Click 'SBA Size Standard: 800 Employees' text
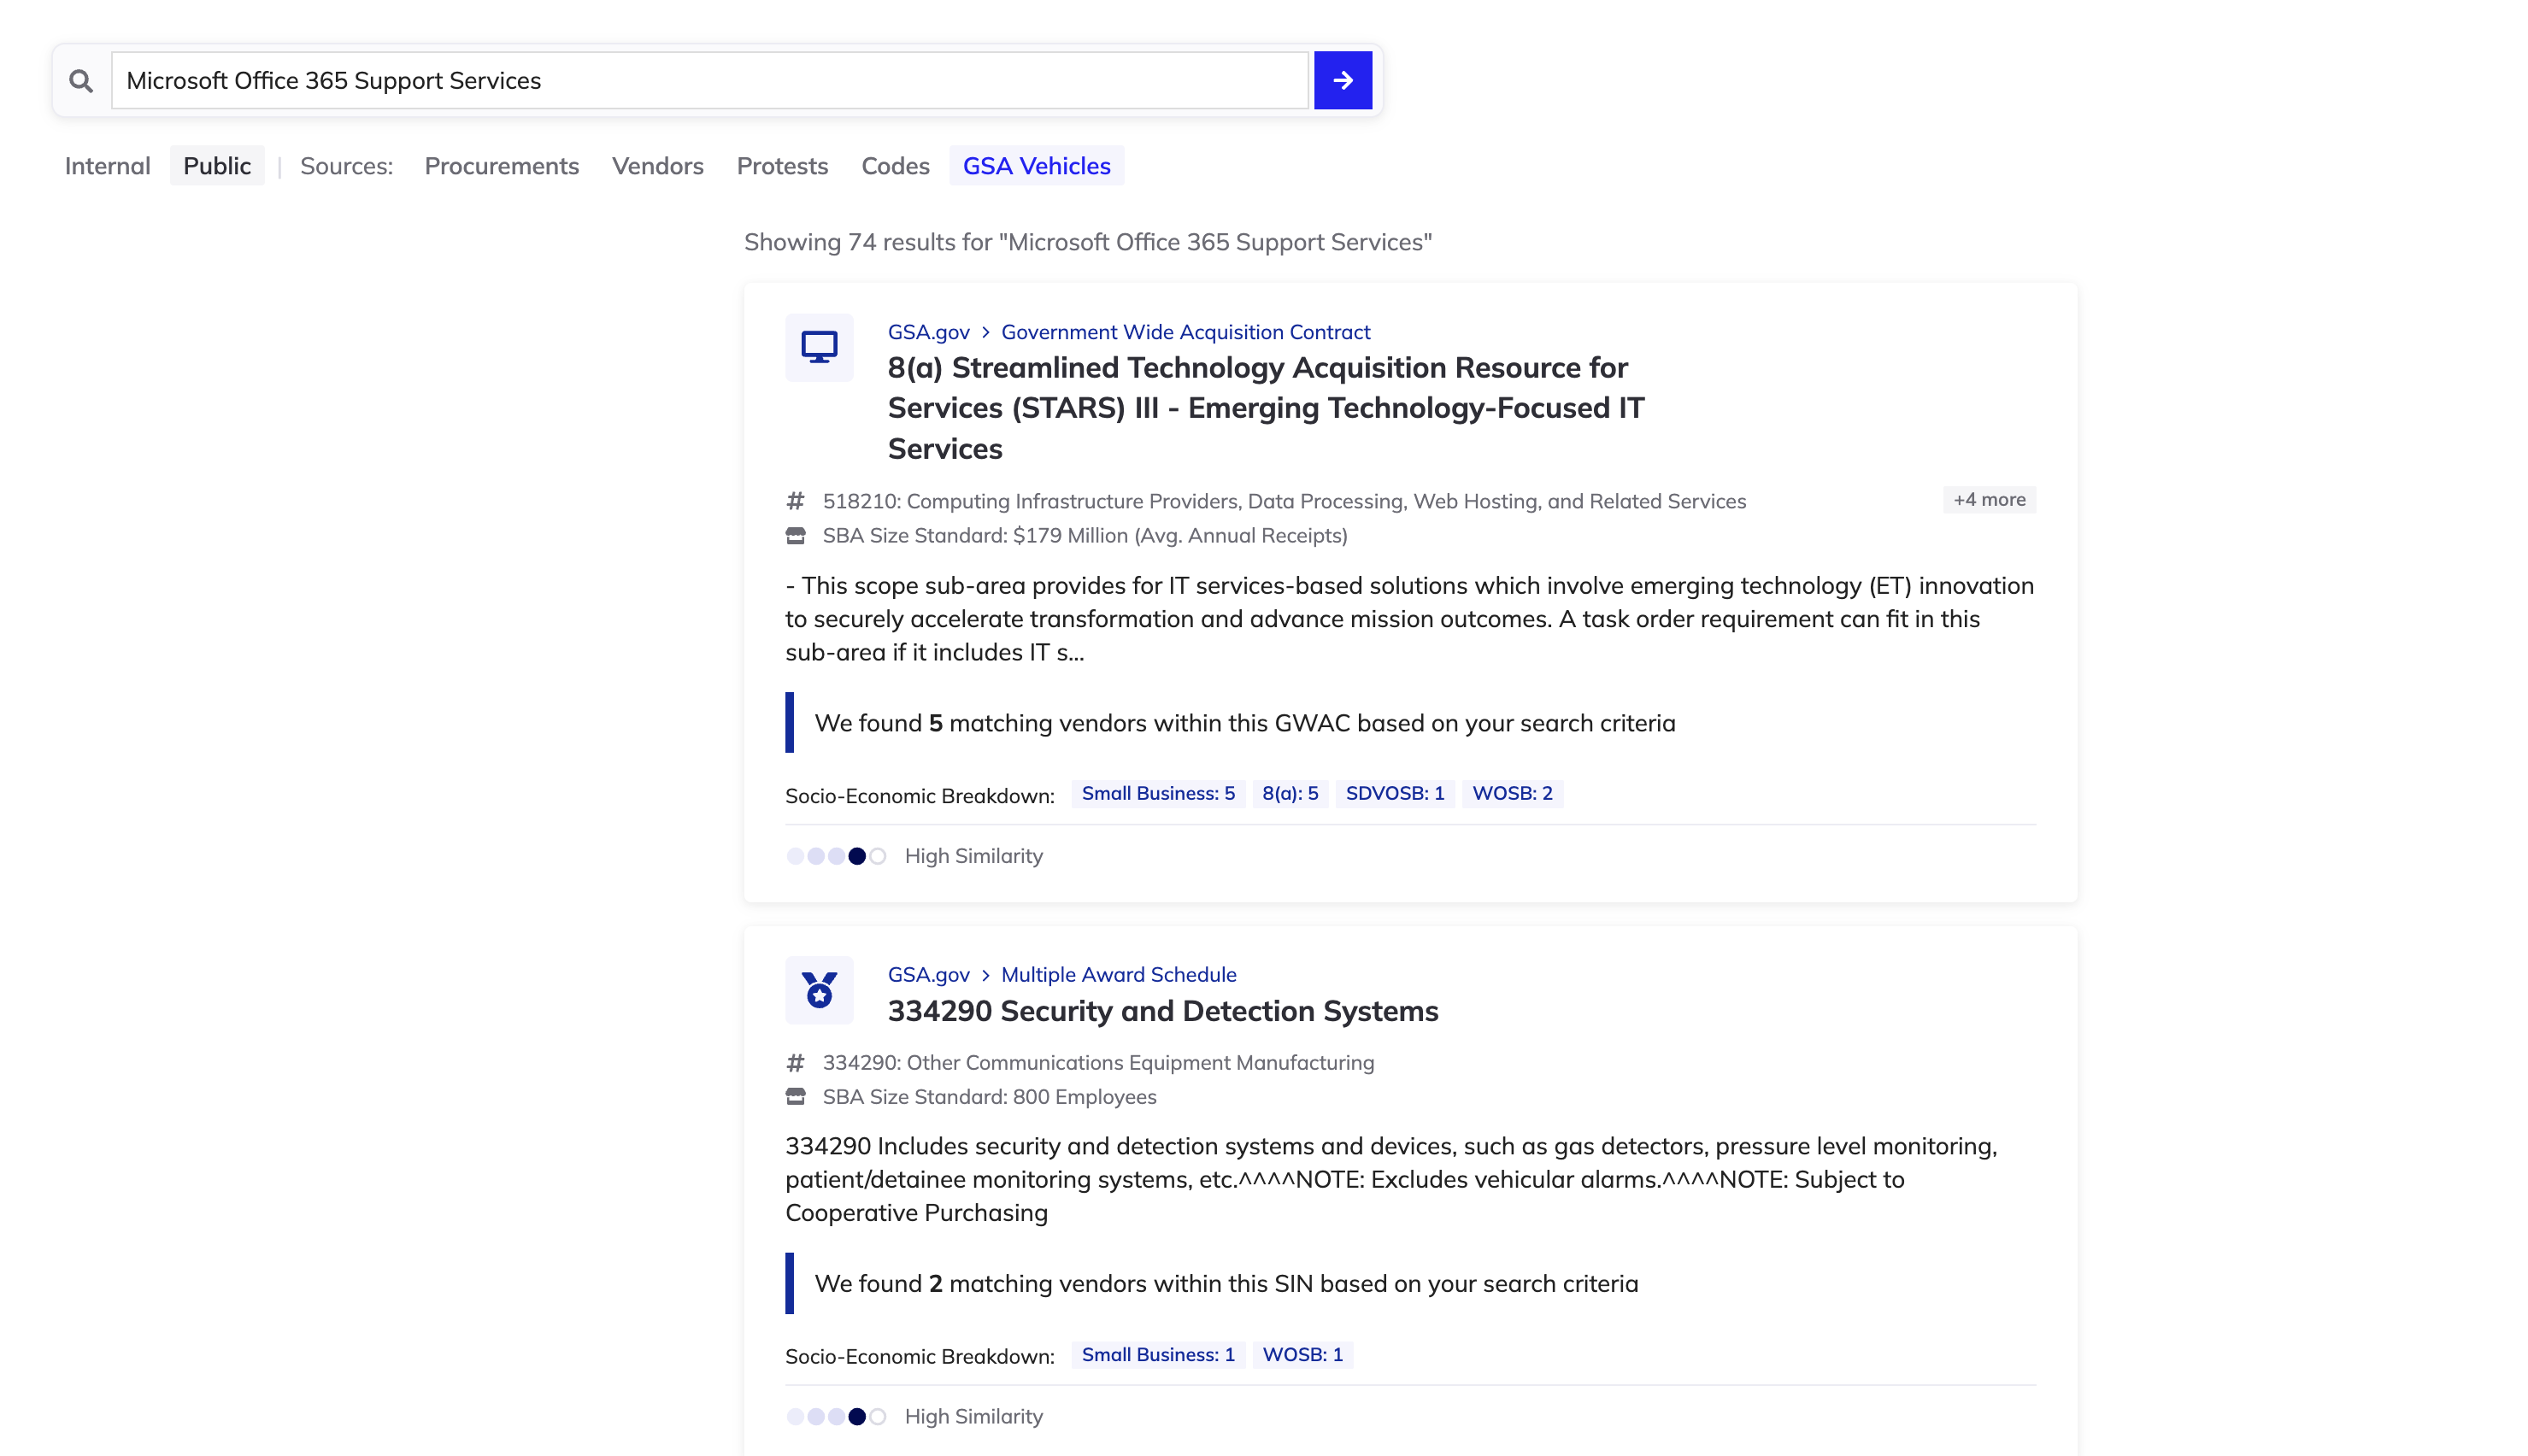This screenshot has width=2528, height=1456. click(989, 1097)
